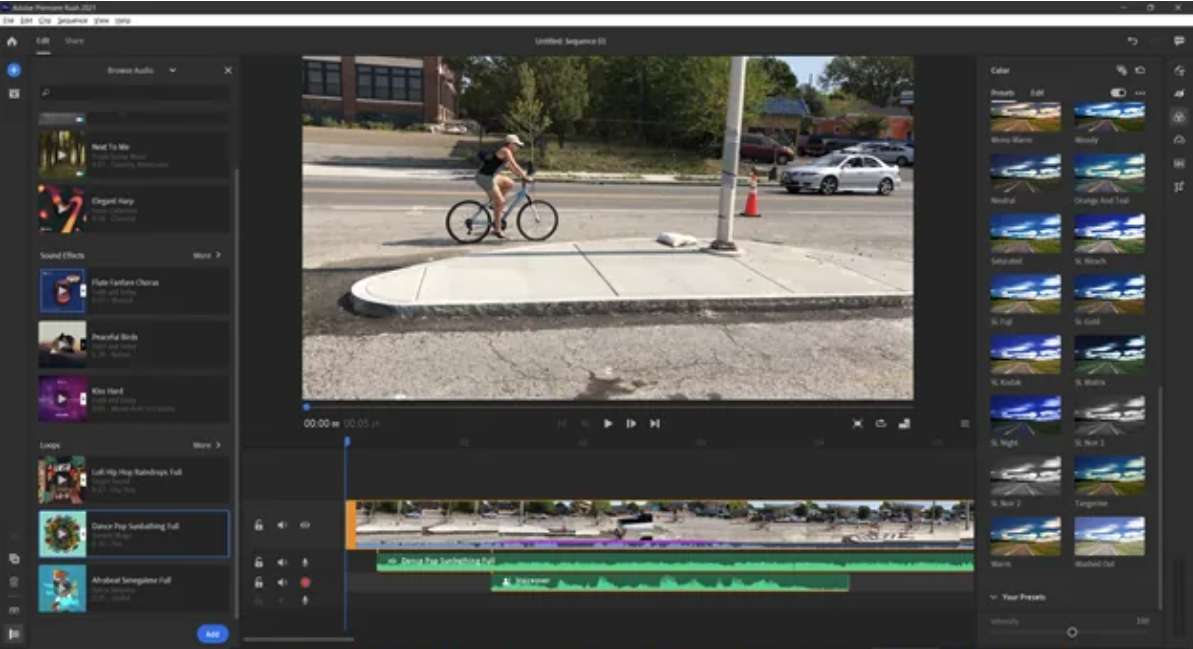The width and height of the screenshot is (1193, 649).
Task: Select the Color panel icon in the right sidebar
Action: pyautogui.click(x=1179, y=117)
